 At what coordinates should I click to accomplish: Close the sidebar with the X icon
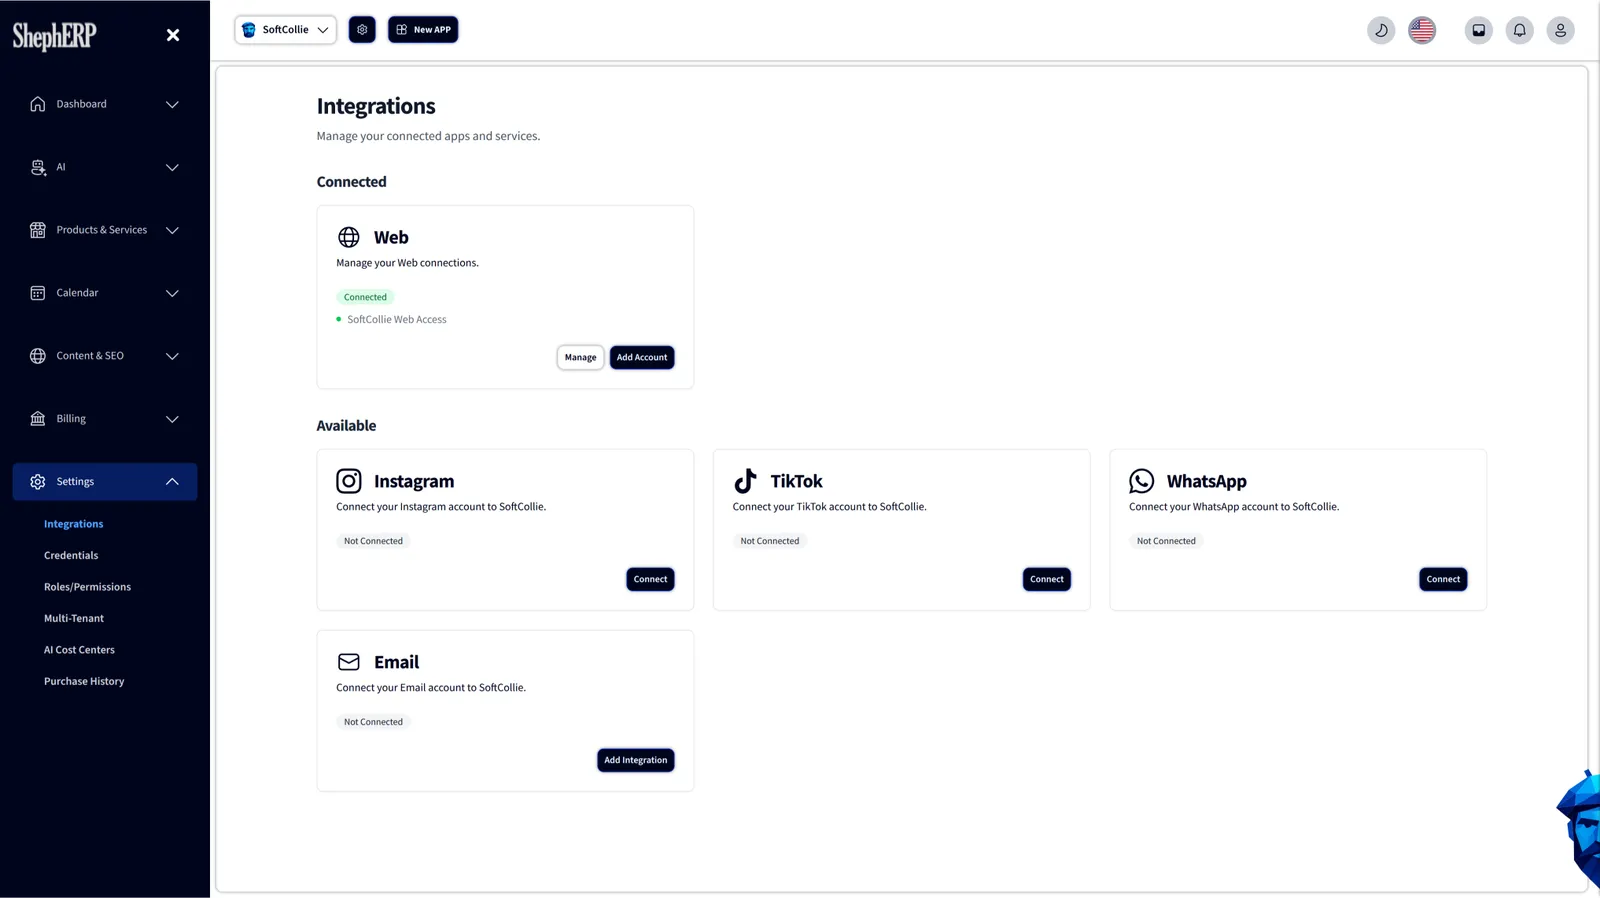click(x=173, y=35)
